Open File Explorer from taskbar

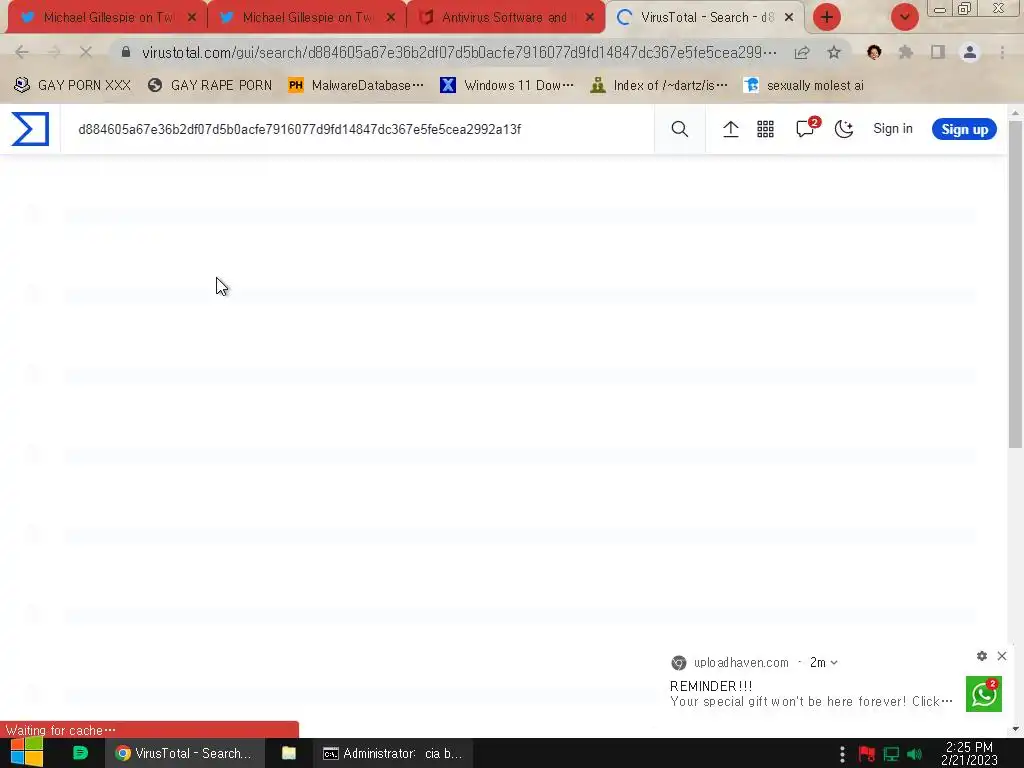click(289, 753)
